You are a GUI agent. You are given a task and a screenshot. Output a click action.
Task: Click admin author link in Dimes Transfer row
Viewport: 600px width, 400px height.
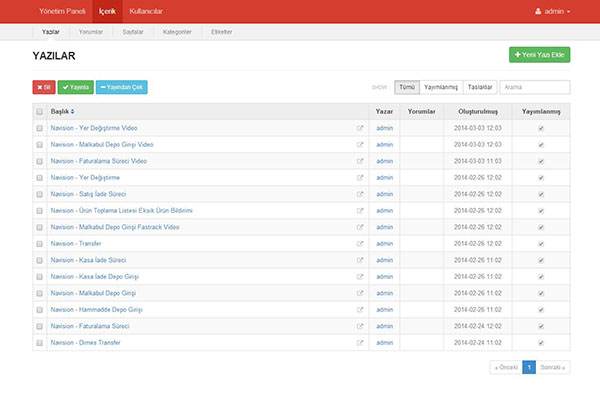[385, 343]
